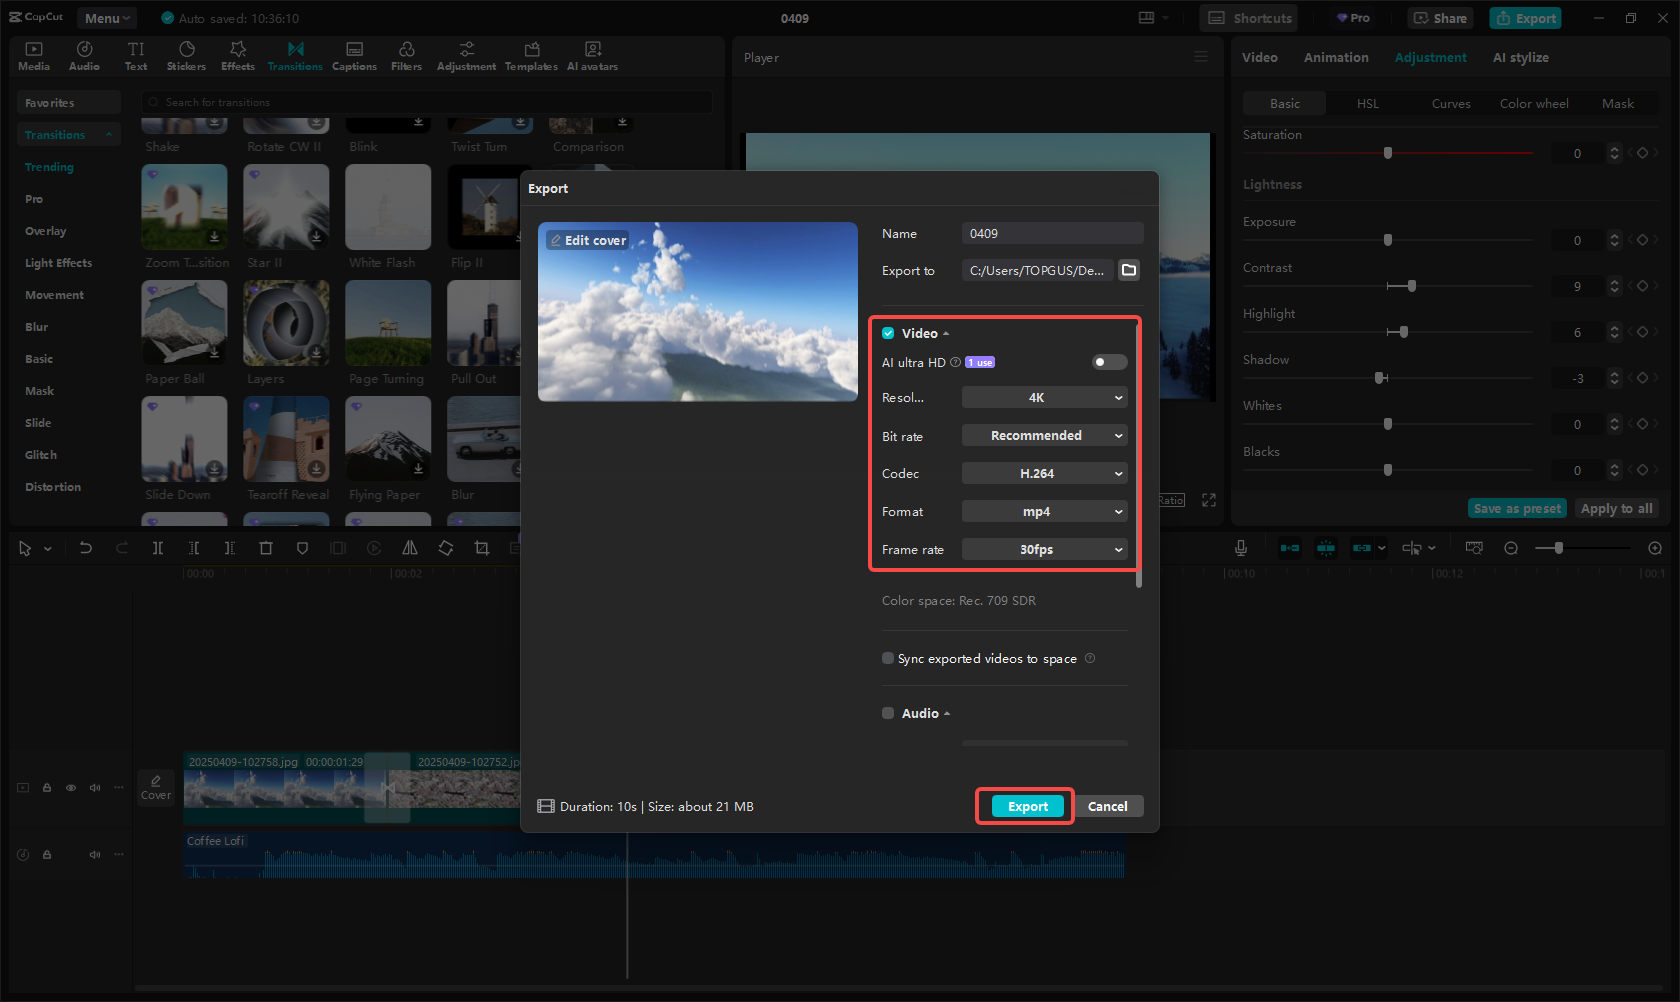Switch to the Animation tab
The width and height of the screenshot is (1680, 1002).
pyautogui.click(x=1336, y=58)
